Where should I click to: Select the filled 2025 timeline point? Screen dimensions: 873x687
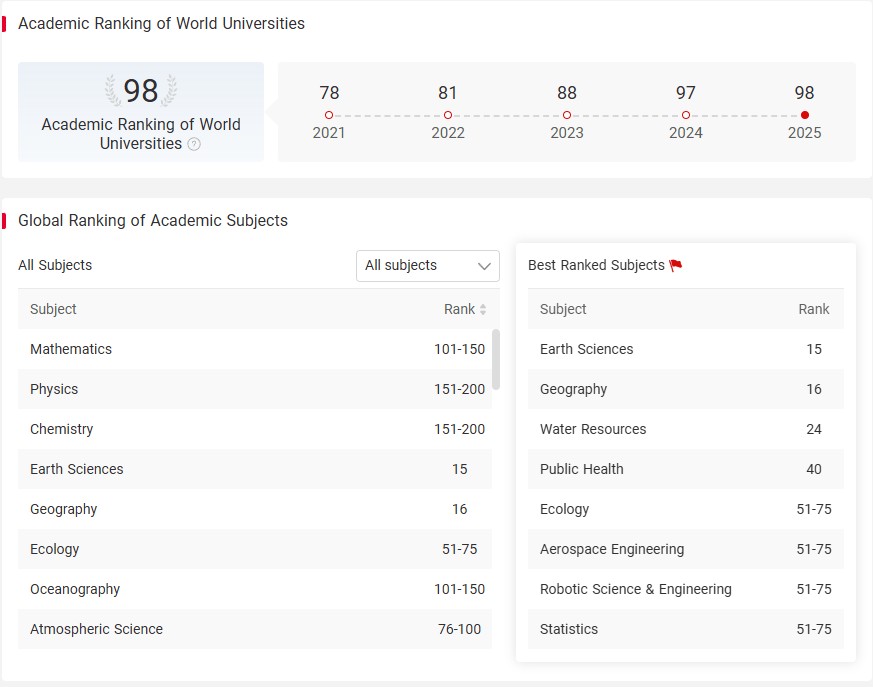(x=805, y=115)
